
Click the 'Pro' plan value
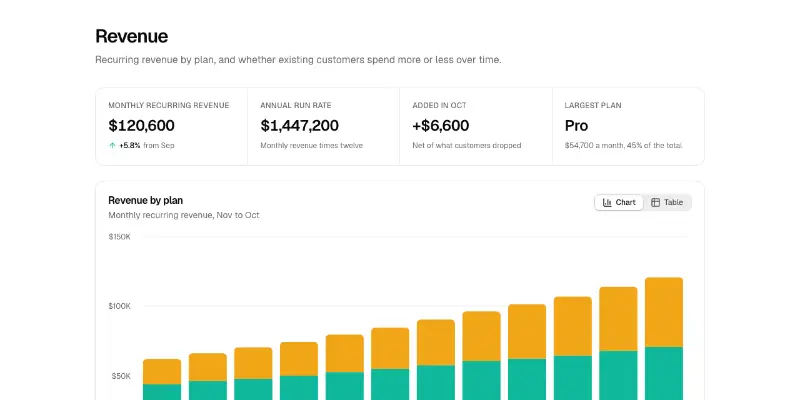tap(577, 126)
